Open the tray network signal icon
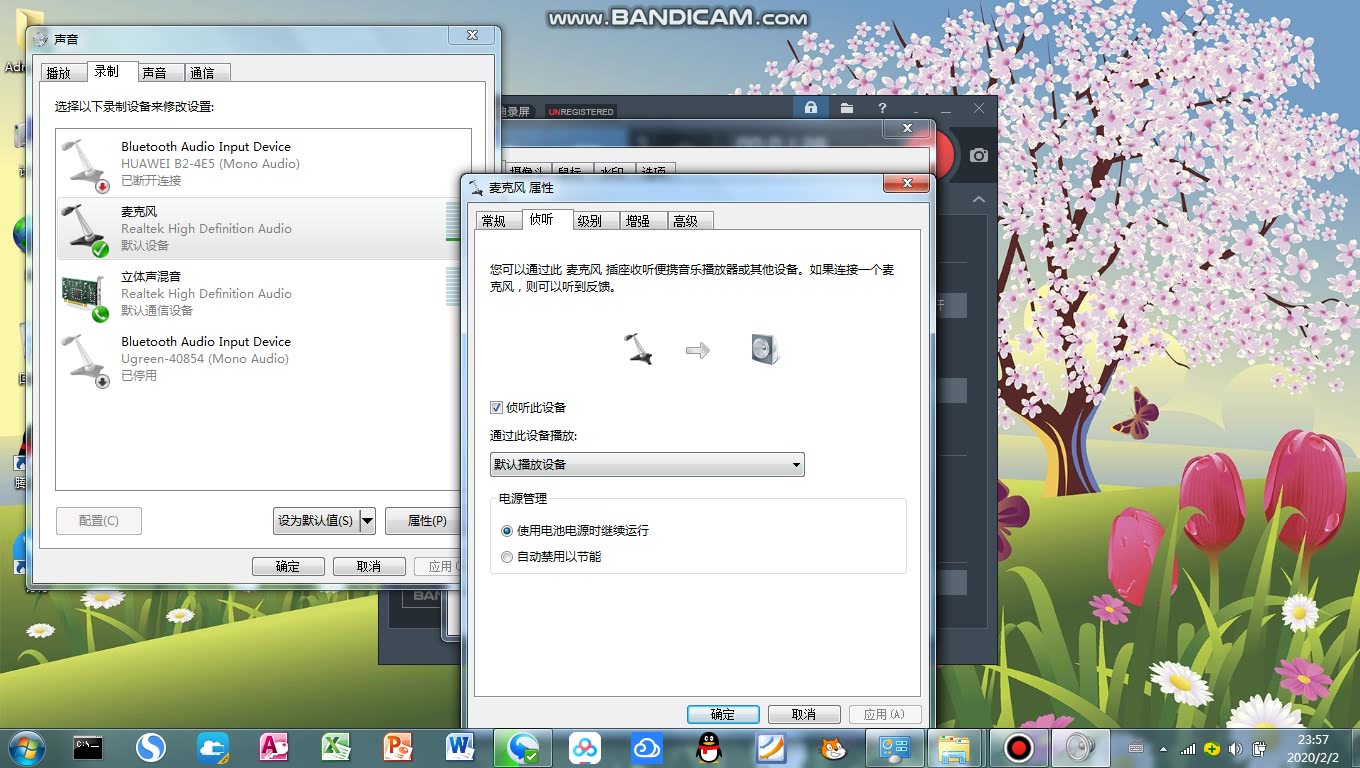Image resolution: width=1360 pixels, height=768 pixels. 1188,748
